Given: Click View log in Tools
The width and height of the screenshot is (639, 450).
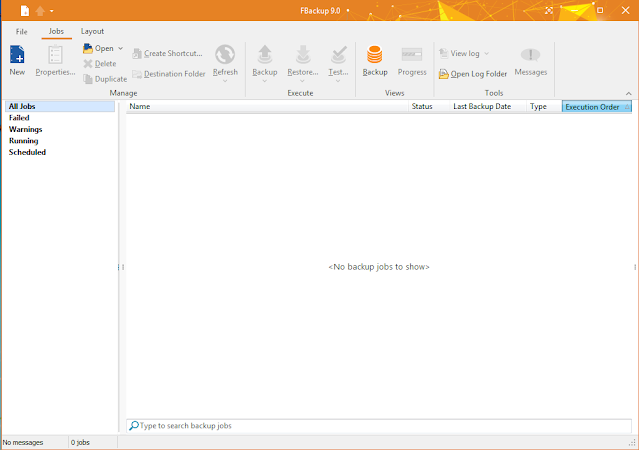Looking at the screenshot, I should click(459, 53).
